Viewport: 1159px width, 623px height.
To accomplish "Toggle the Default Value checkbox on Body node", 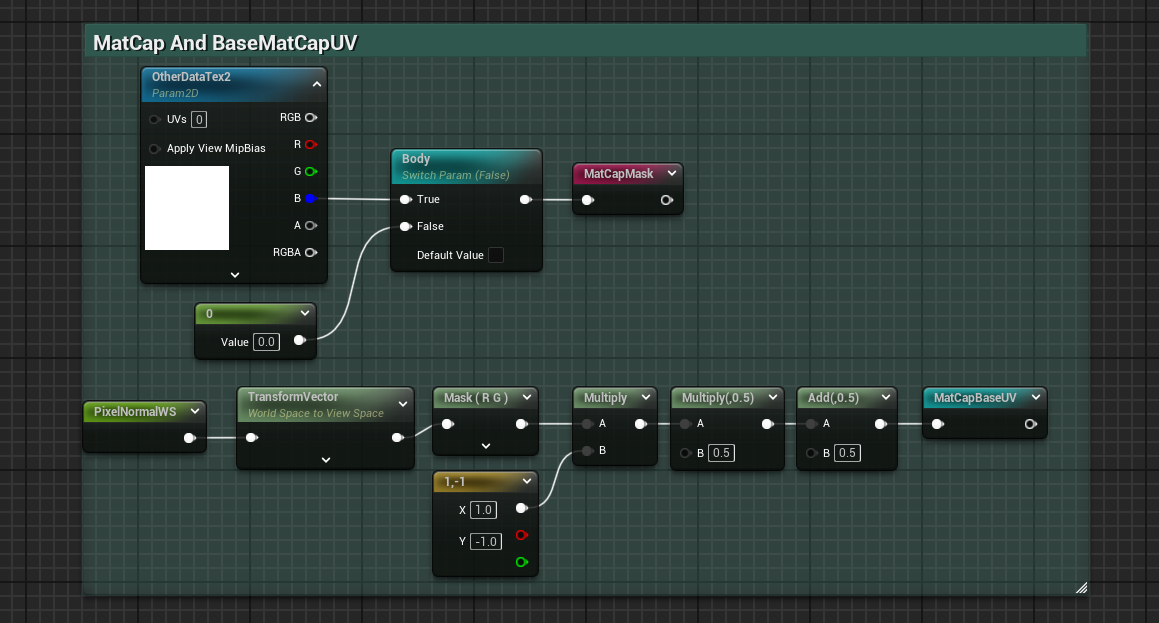I will 495,255.
